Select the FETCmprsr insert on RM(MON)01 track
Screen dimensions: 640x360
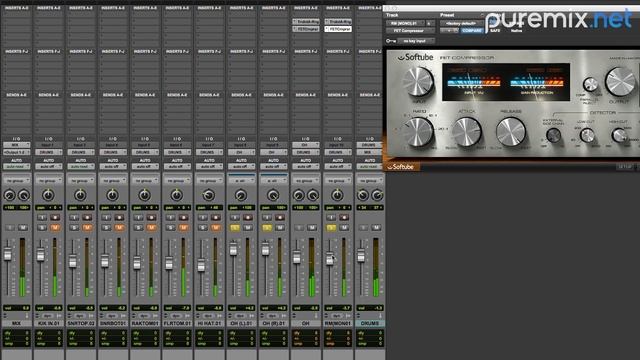pos(338,29)
